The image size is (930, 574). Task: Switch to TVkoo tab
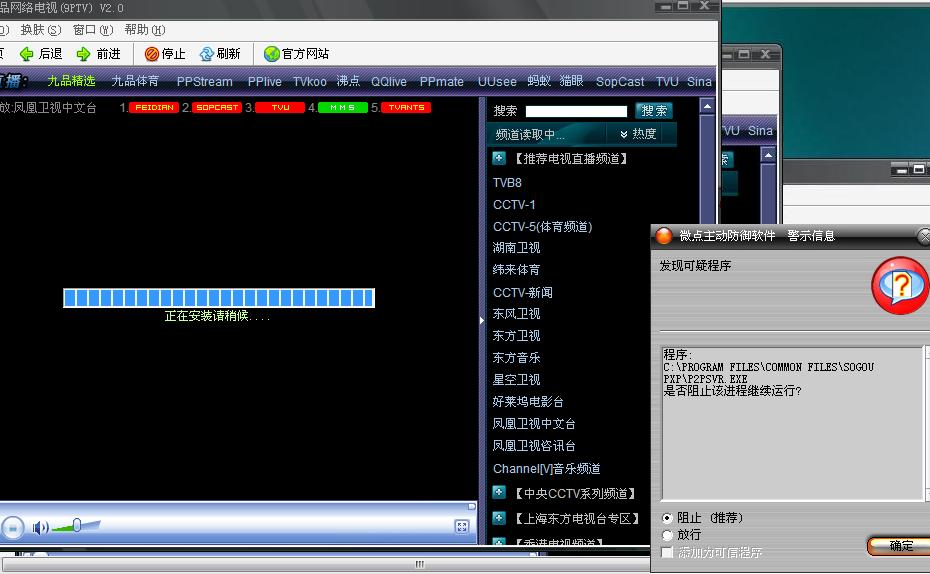tap(310, 82)
